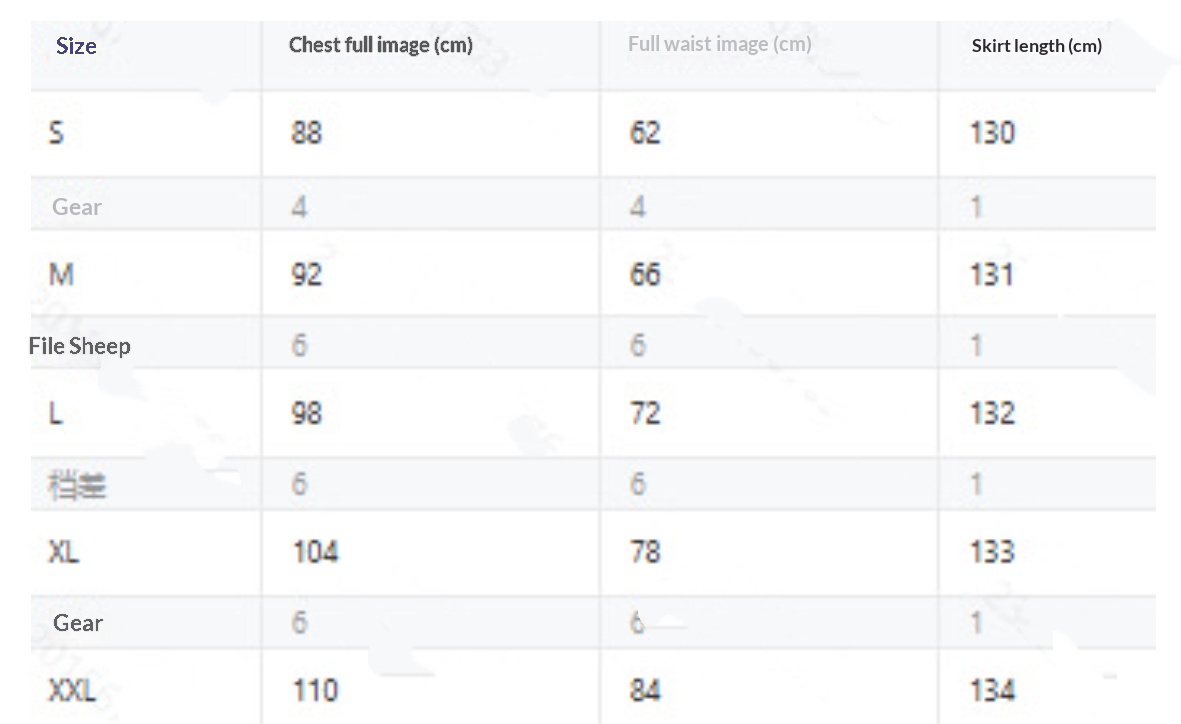
Task: Click waist value 72 in the L row
Action: click(645, 413)
